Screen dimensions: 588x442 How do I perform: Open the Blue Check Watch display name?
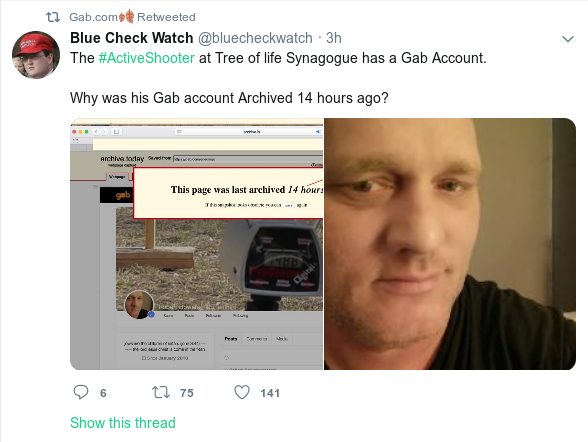pyautogui.click(x=132, y=38)
